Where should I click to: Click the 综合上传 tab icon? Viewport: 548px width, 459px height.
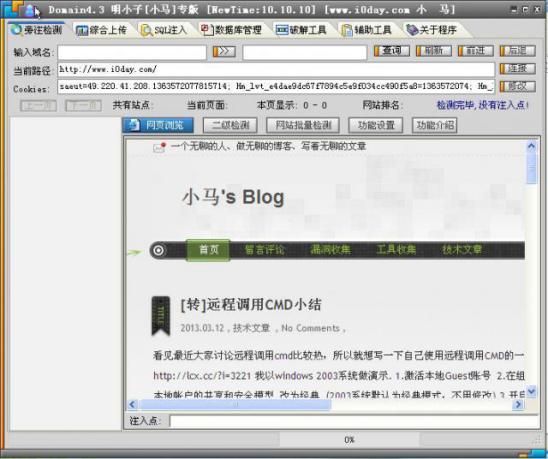coord(82,30)
